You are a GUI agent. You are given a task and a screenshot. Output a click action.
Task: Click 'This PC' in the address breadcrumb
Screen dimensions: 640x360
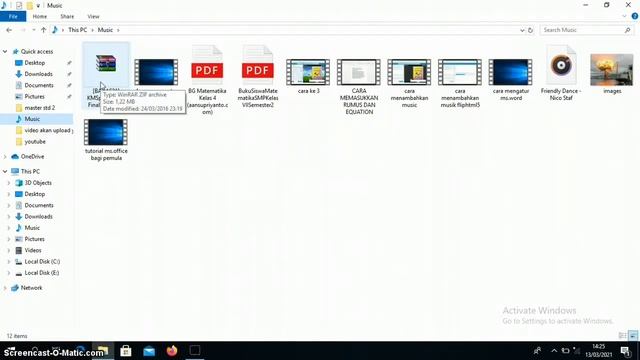pos(78,30)
